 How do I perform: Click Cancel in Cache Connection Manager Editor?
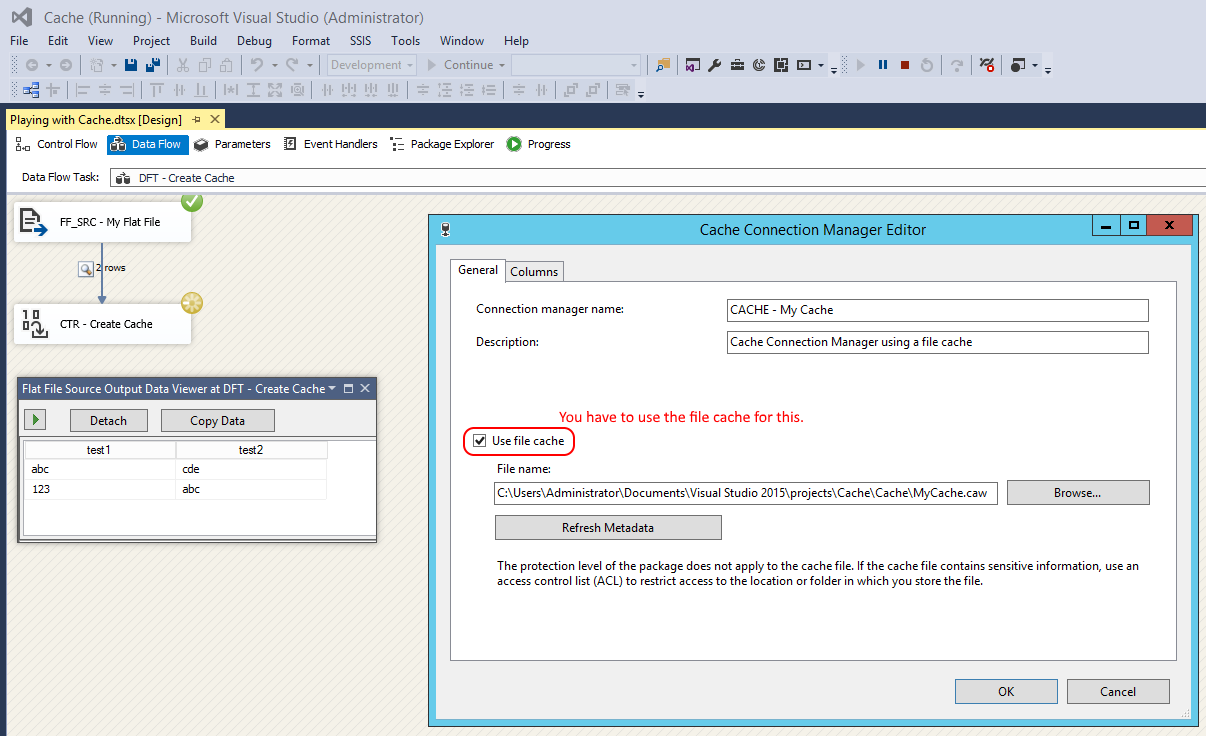coord(1118,691)
